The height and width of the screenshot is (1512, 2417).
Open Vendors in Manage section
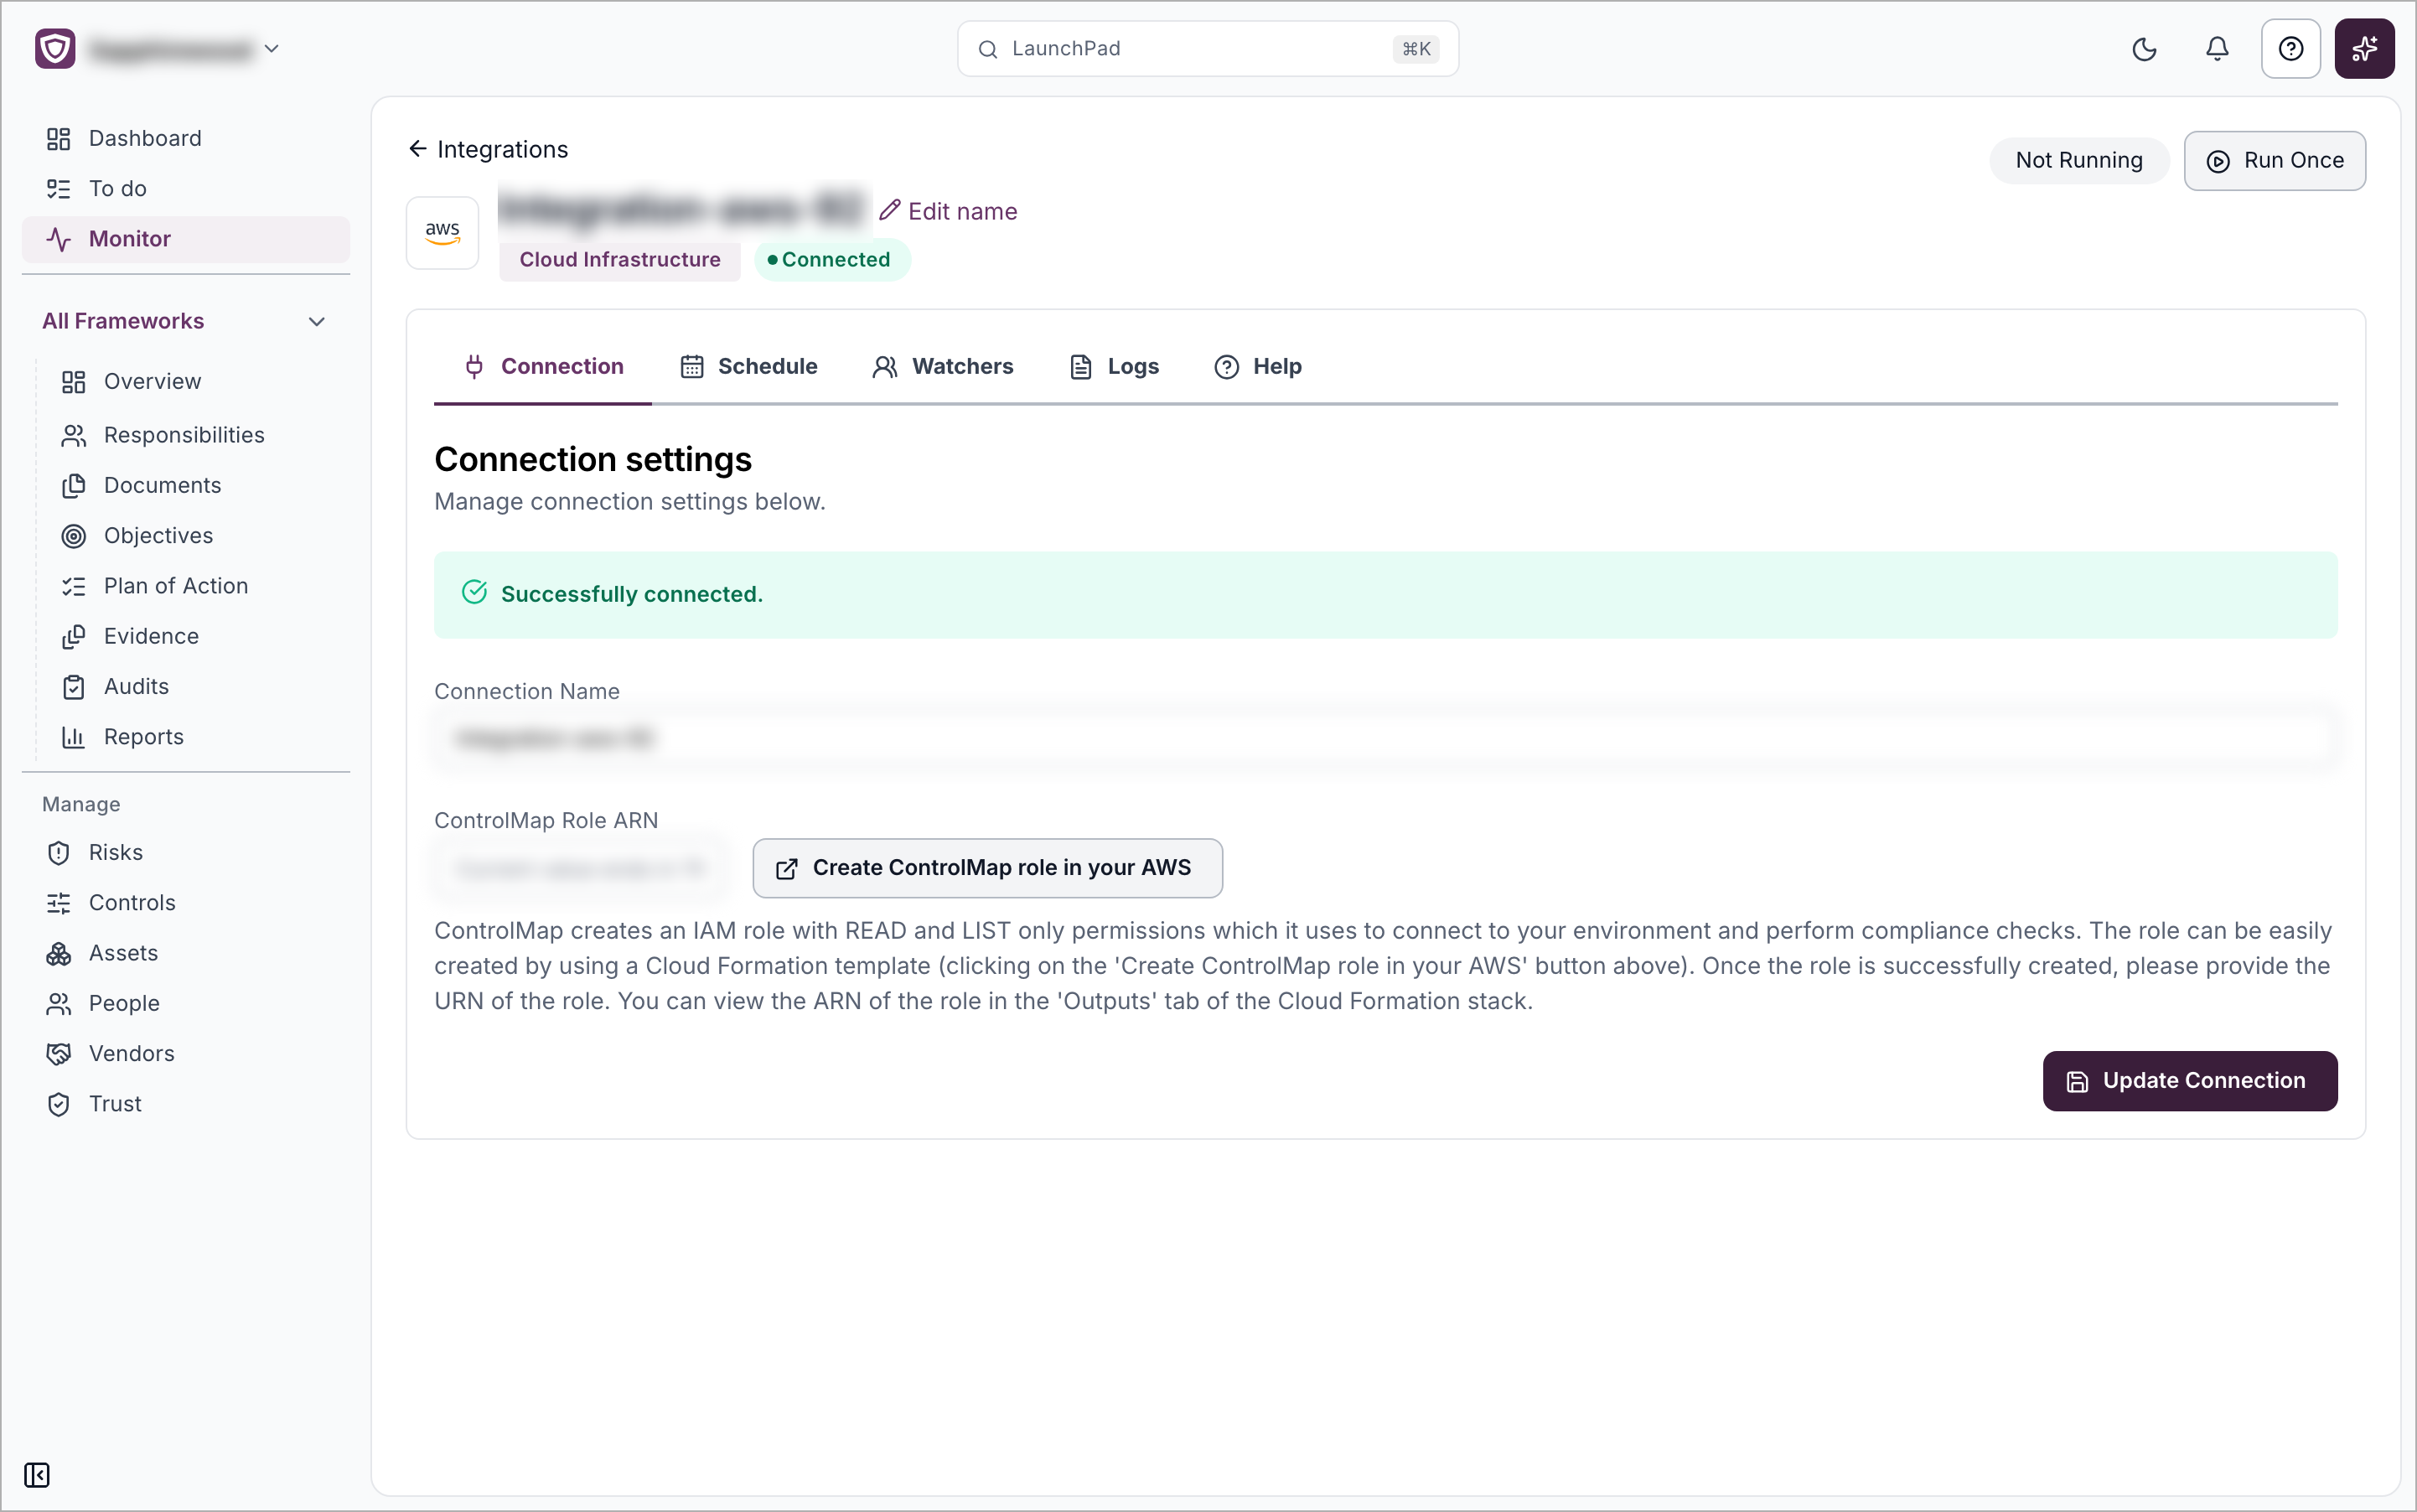[x=186, y=1054]
